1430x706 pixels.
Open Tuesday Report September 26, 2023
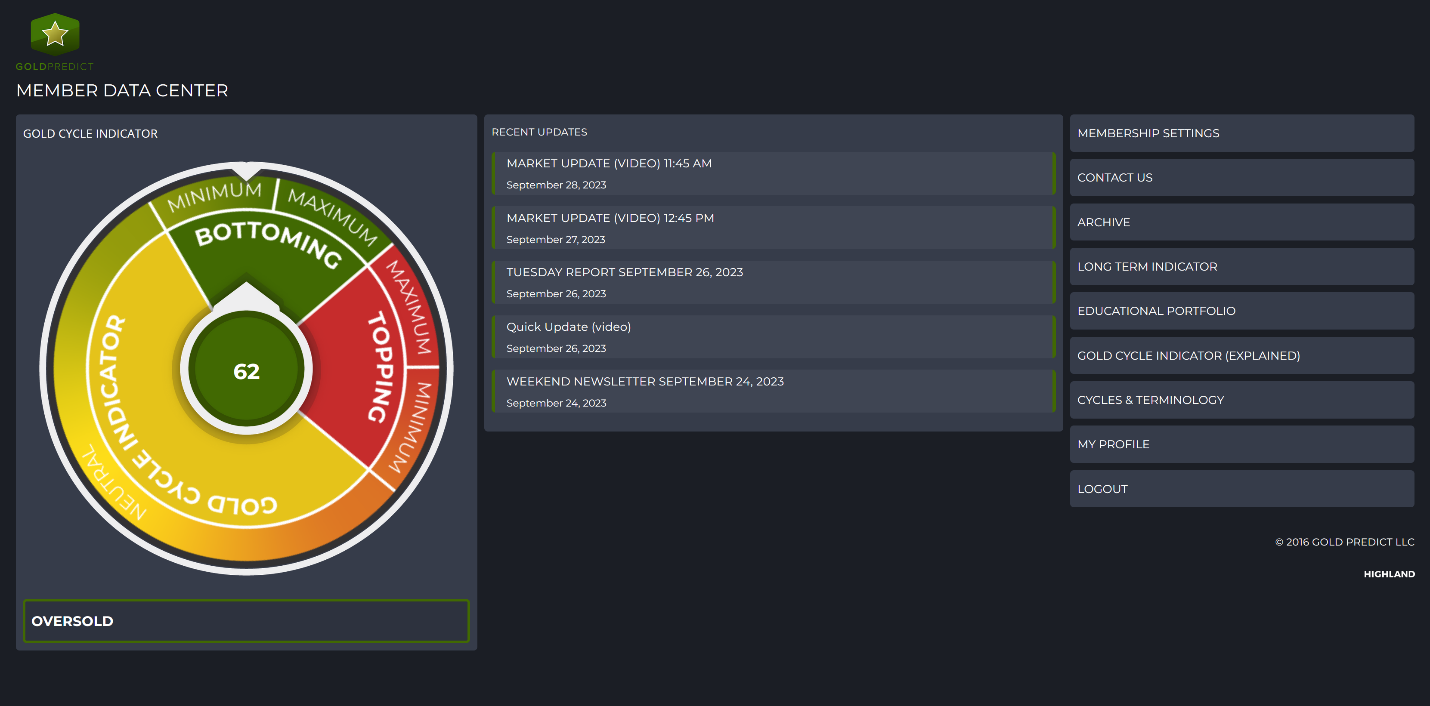tap(774, 282)
